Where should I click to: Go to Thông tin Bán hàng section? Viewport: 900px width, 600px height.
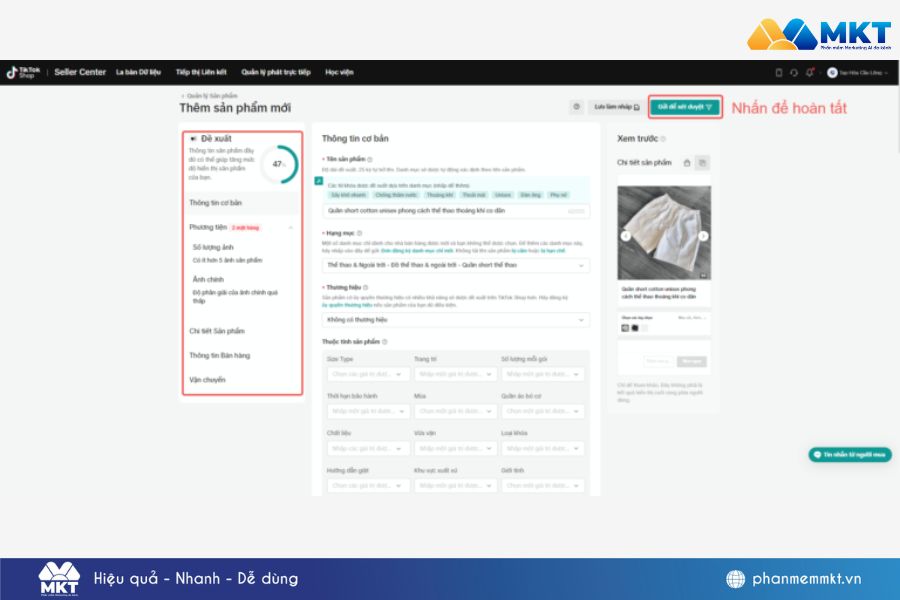(x=219, y=355)
